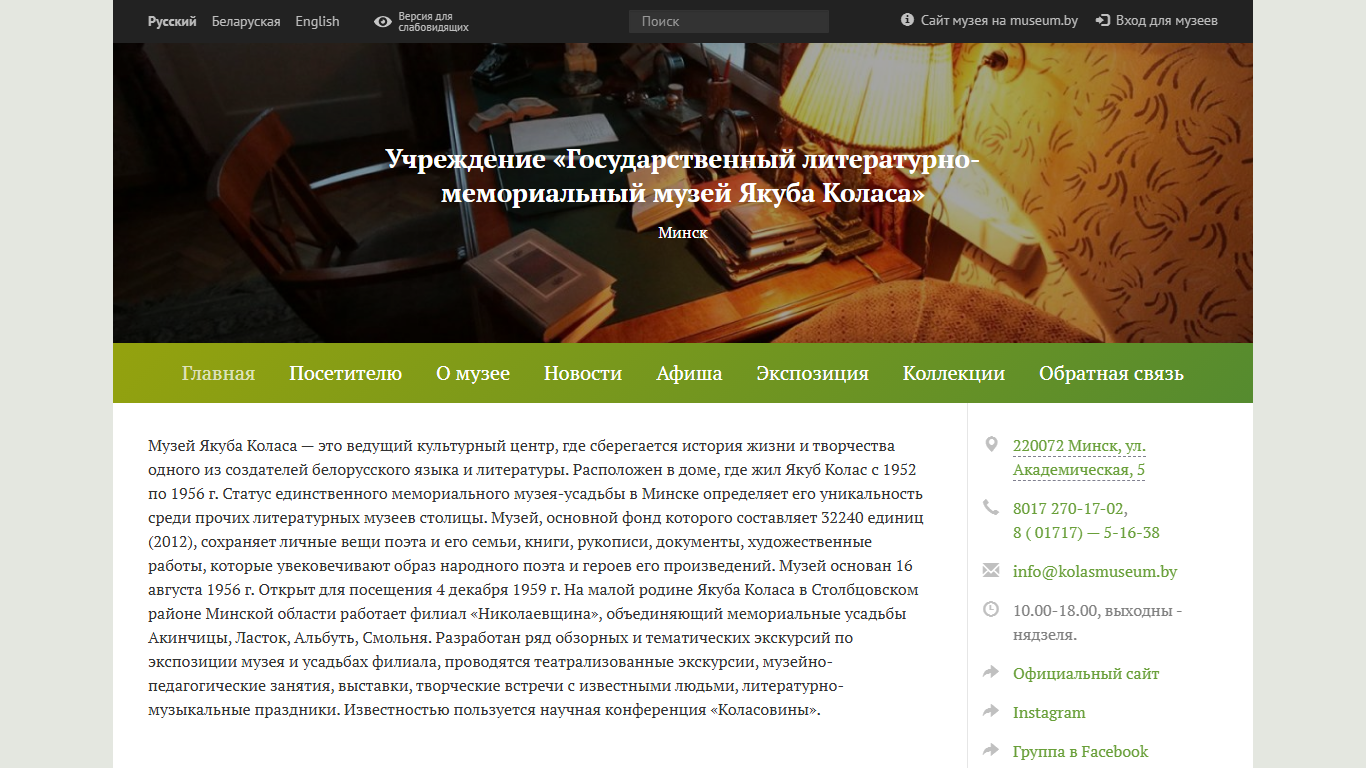Open Версия для слабовидящих

pyautogui.click(x=433, y=22)
